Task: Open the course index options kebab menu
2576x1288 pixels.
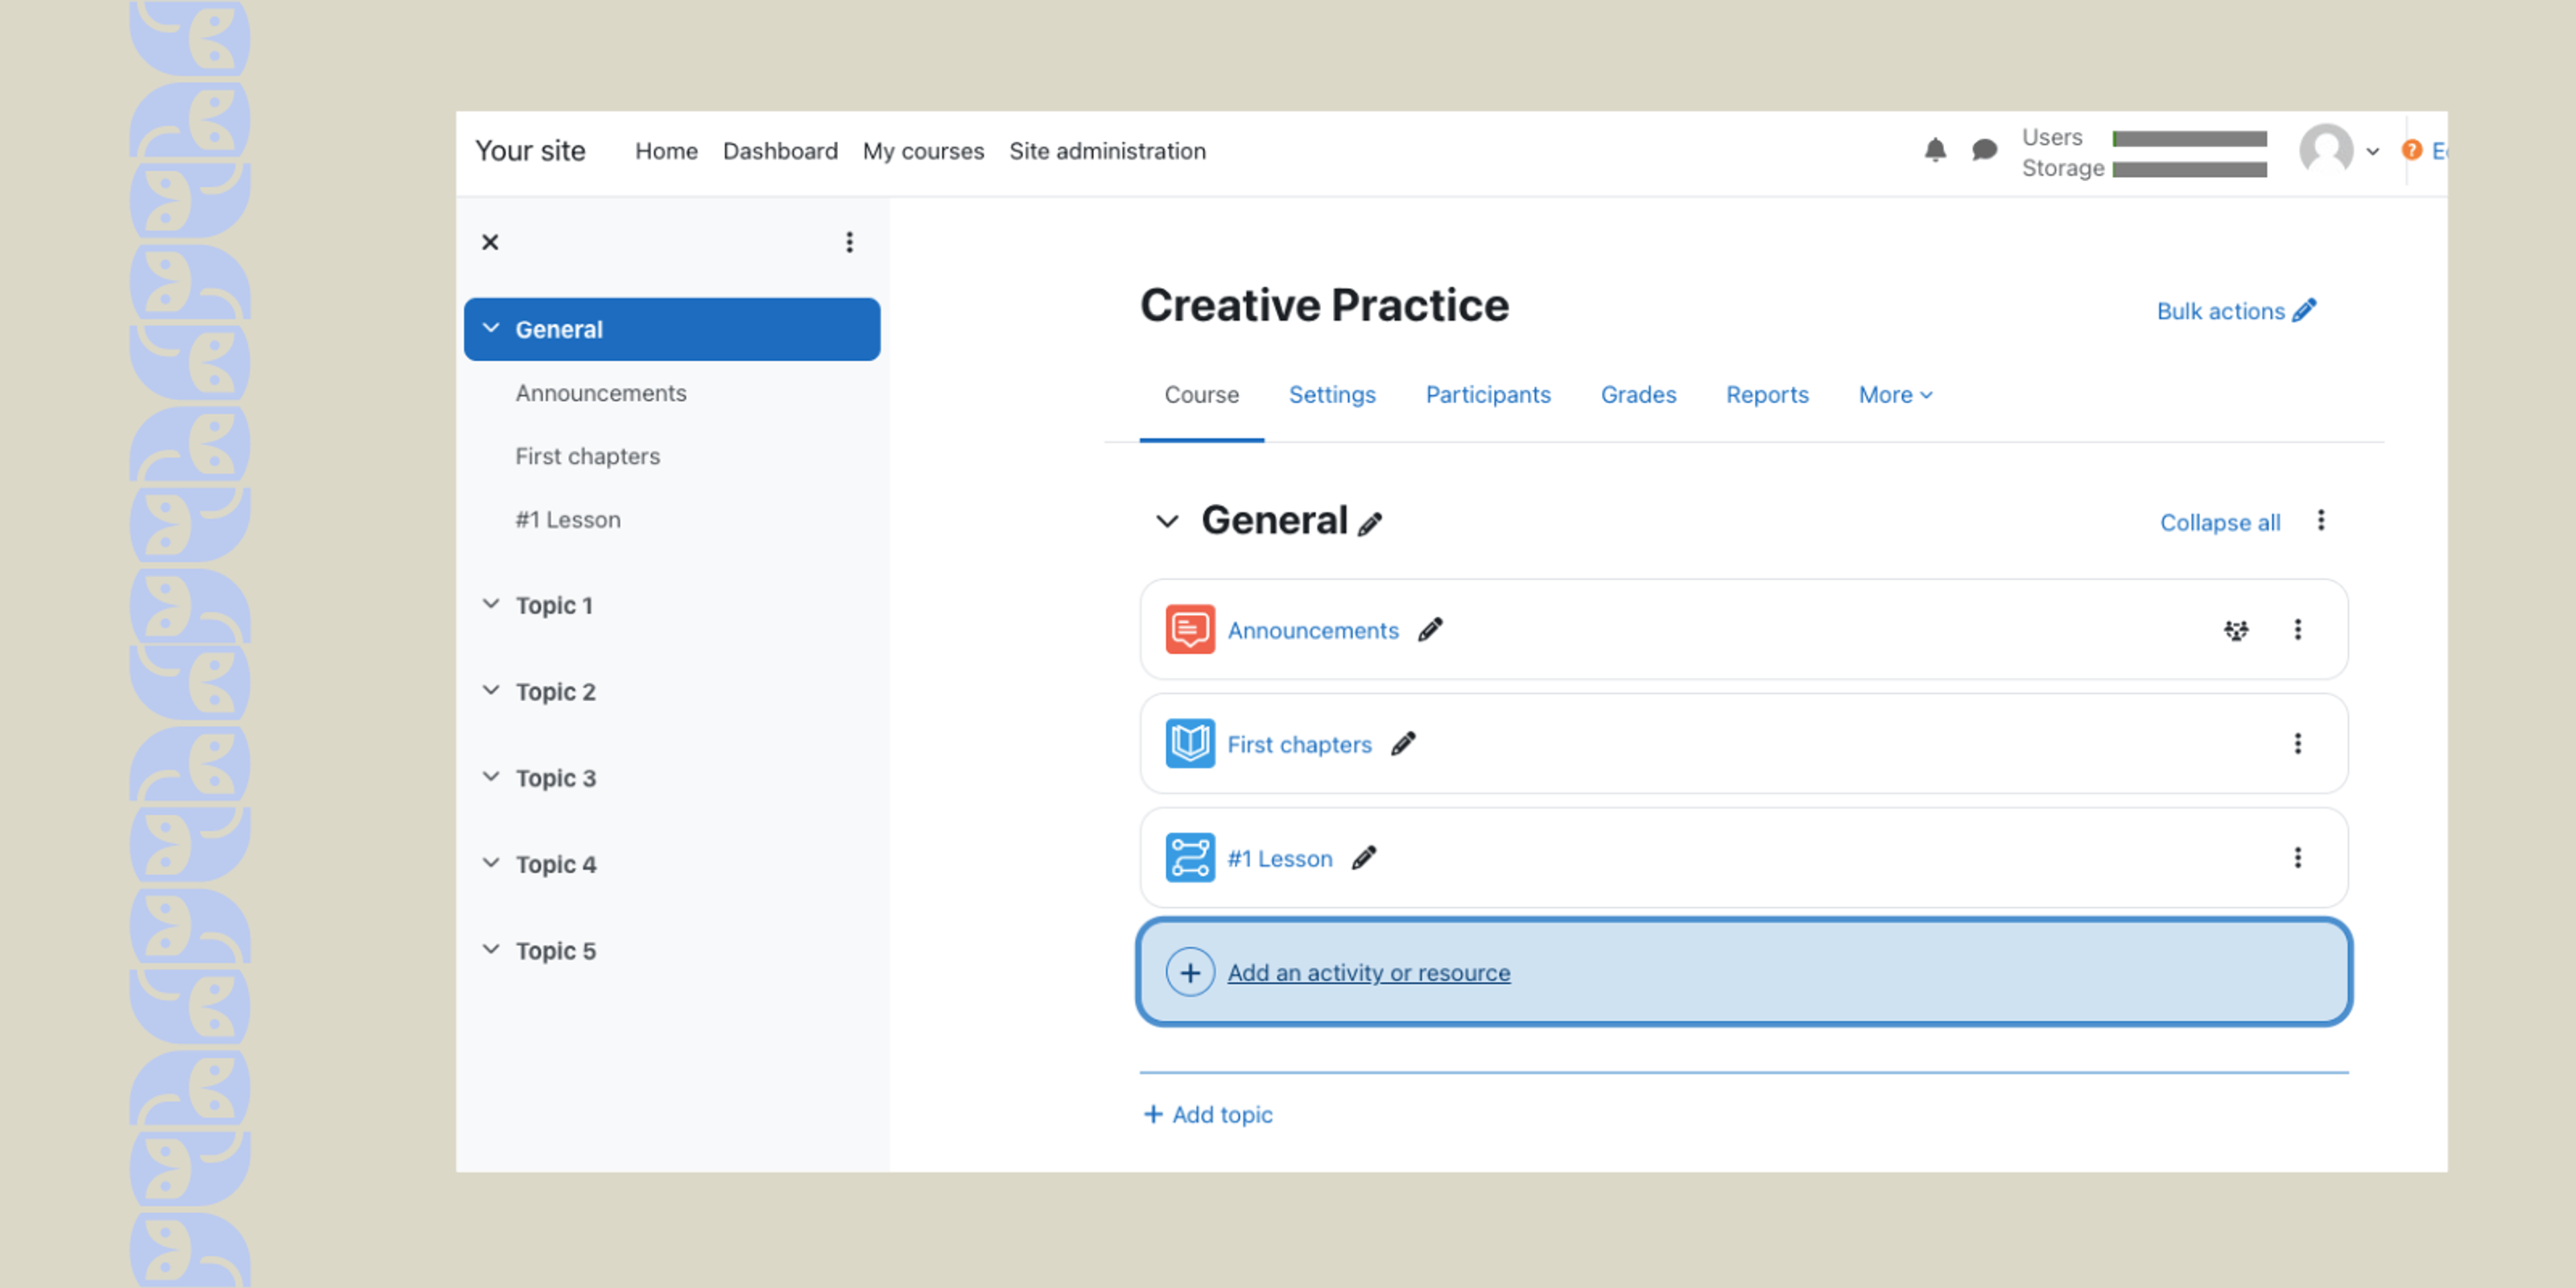Action: click(x=849, y=242)
